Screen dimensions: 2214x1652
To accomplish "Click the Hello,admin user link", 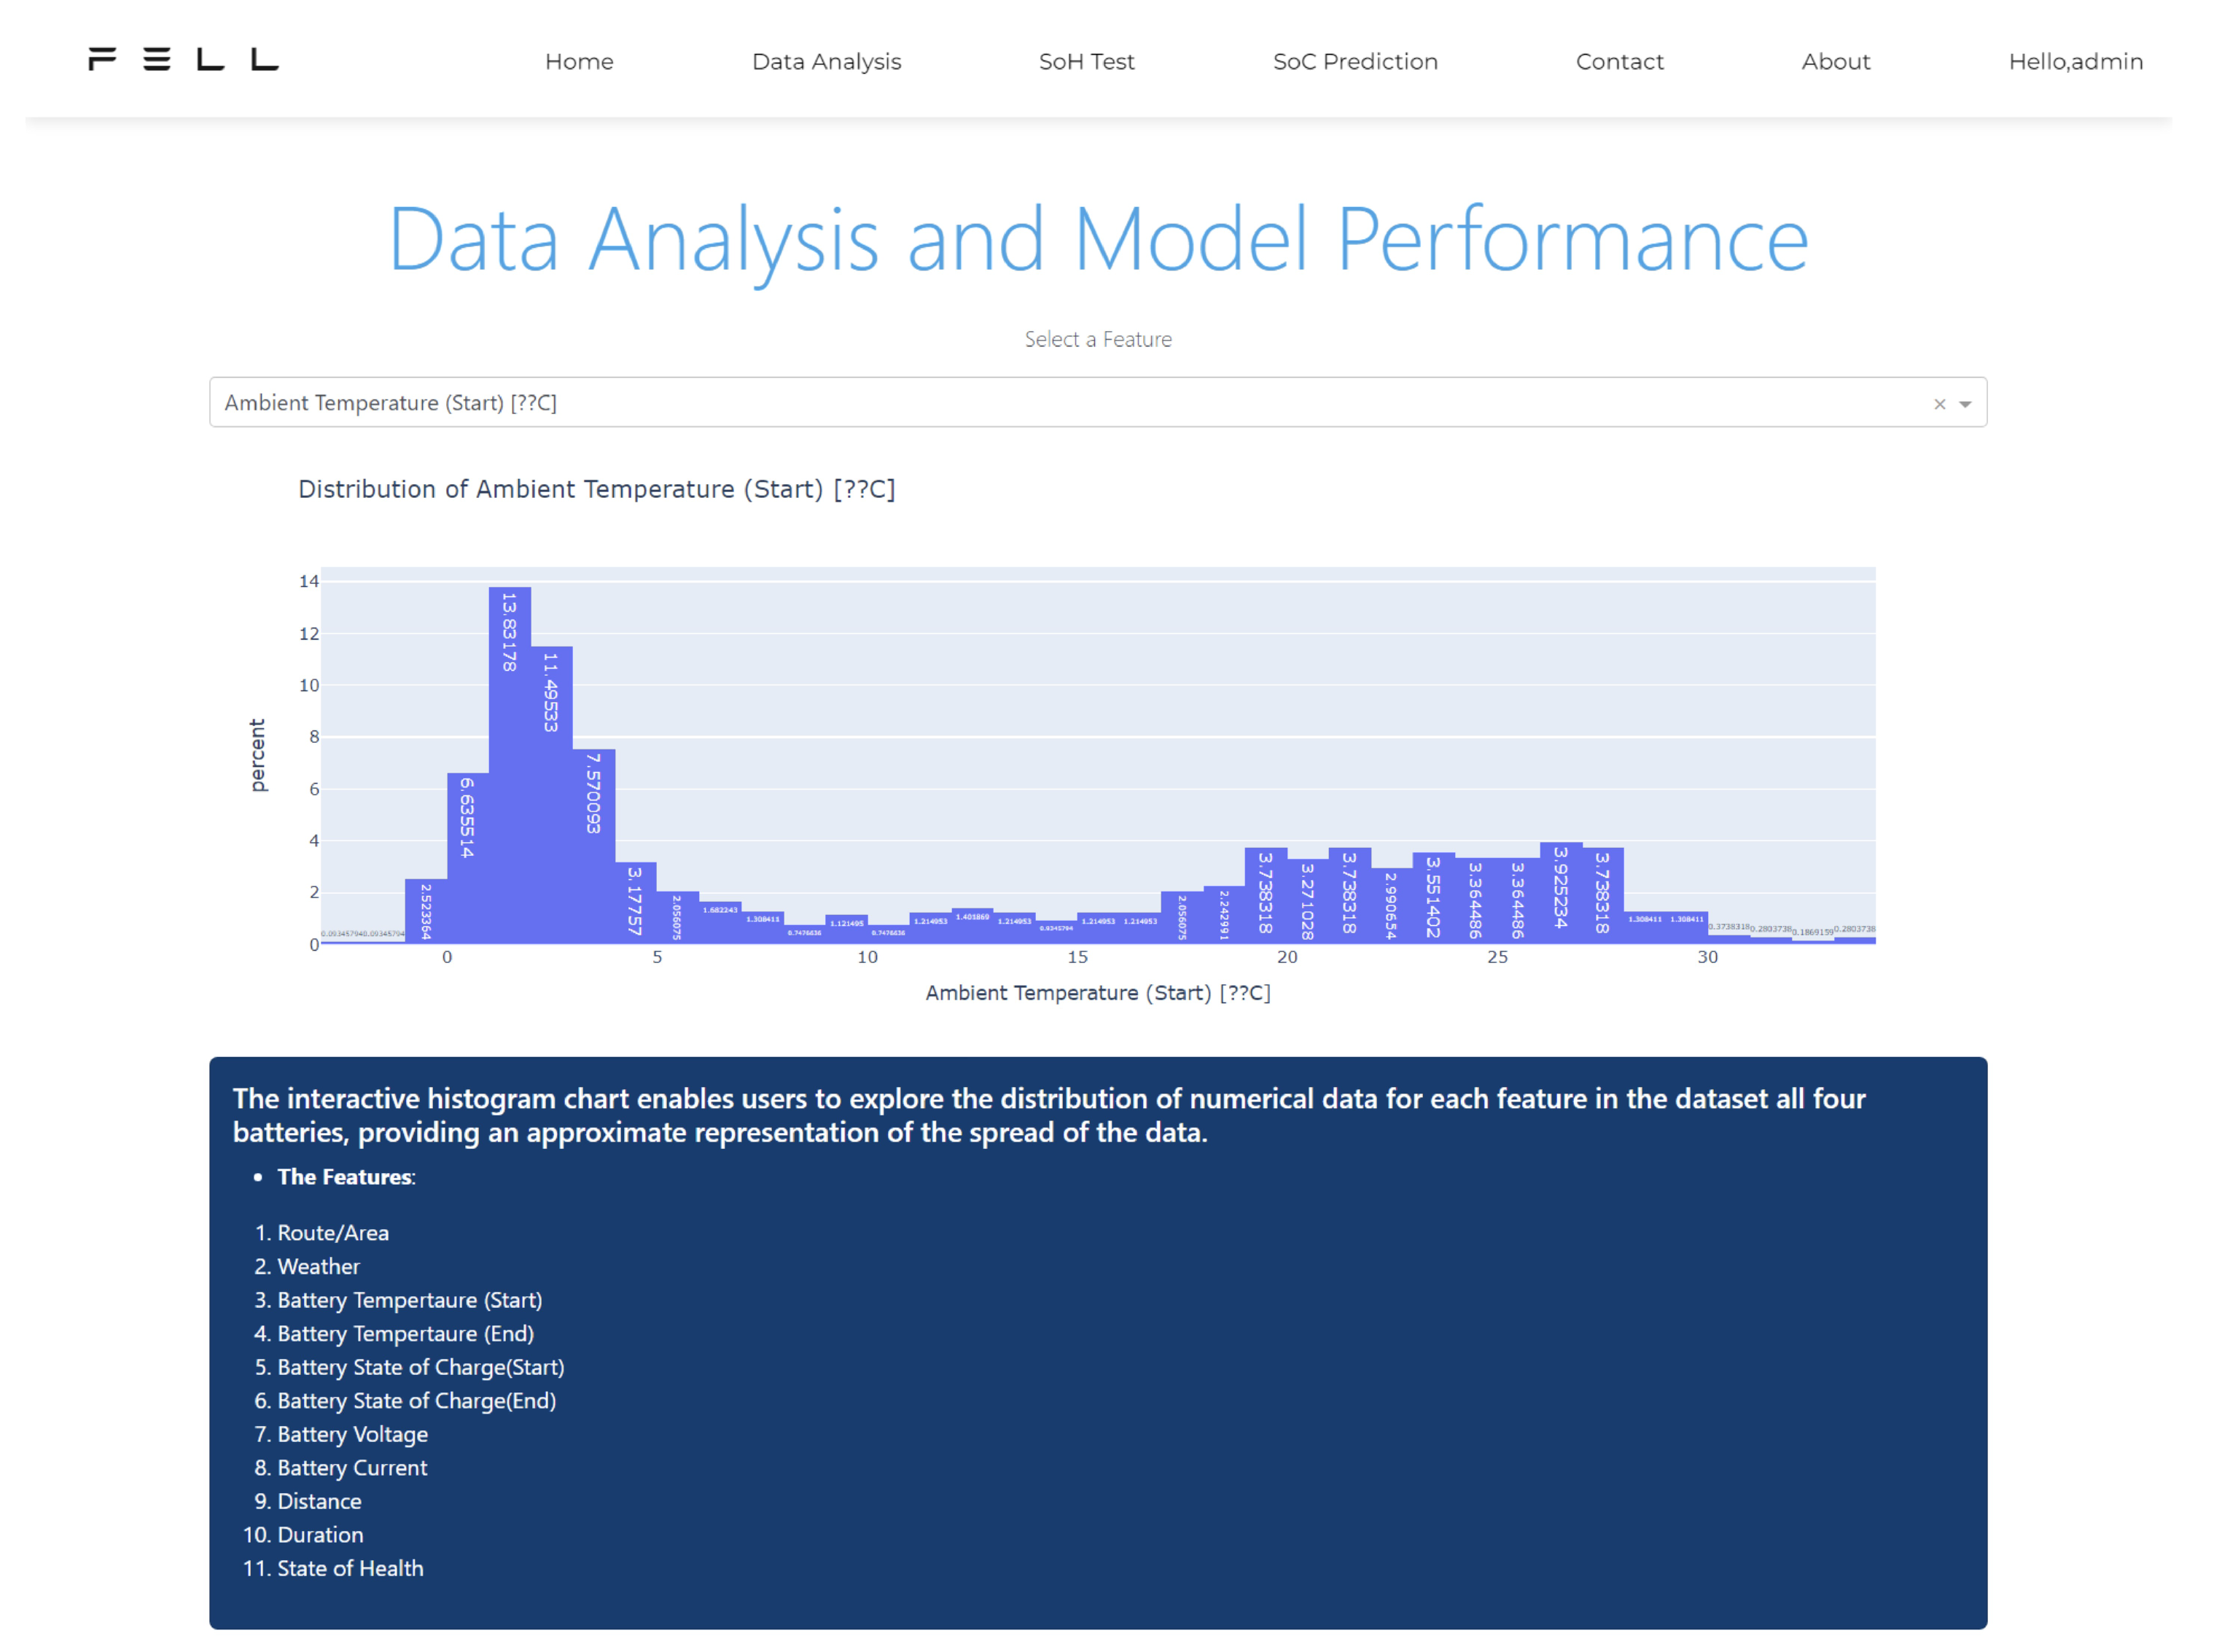I will pos(2075,62).
